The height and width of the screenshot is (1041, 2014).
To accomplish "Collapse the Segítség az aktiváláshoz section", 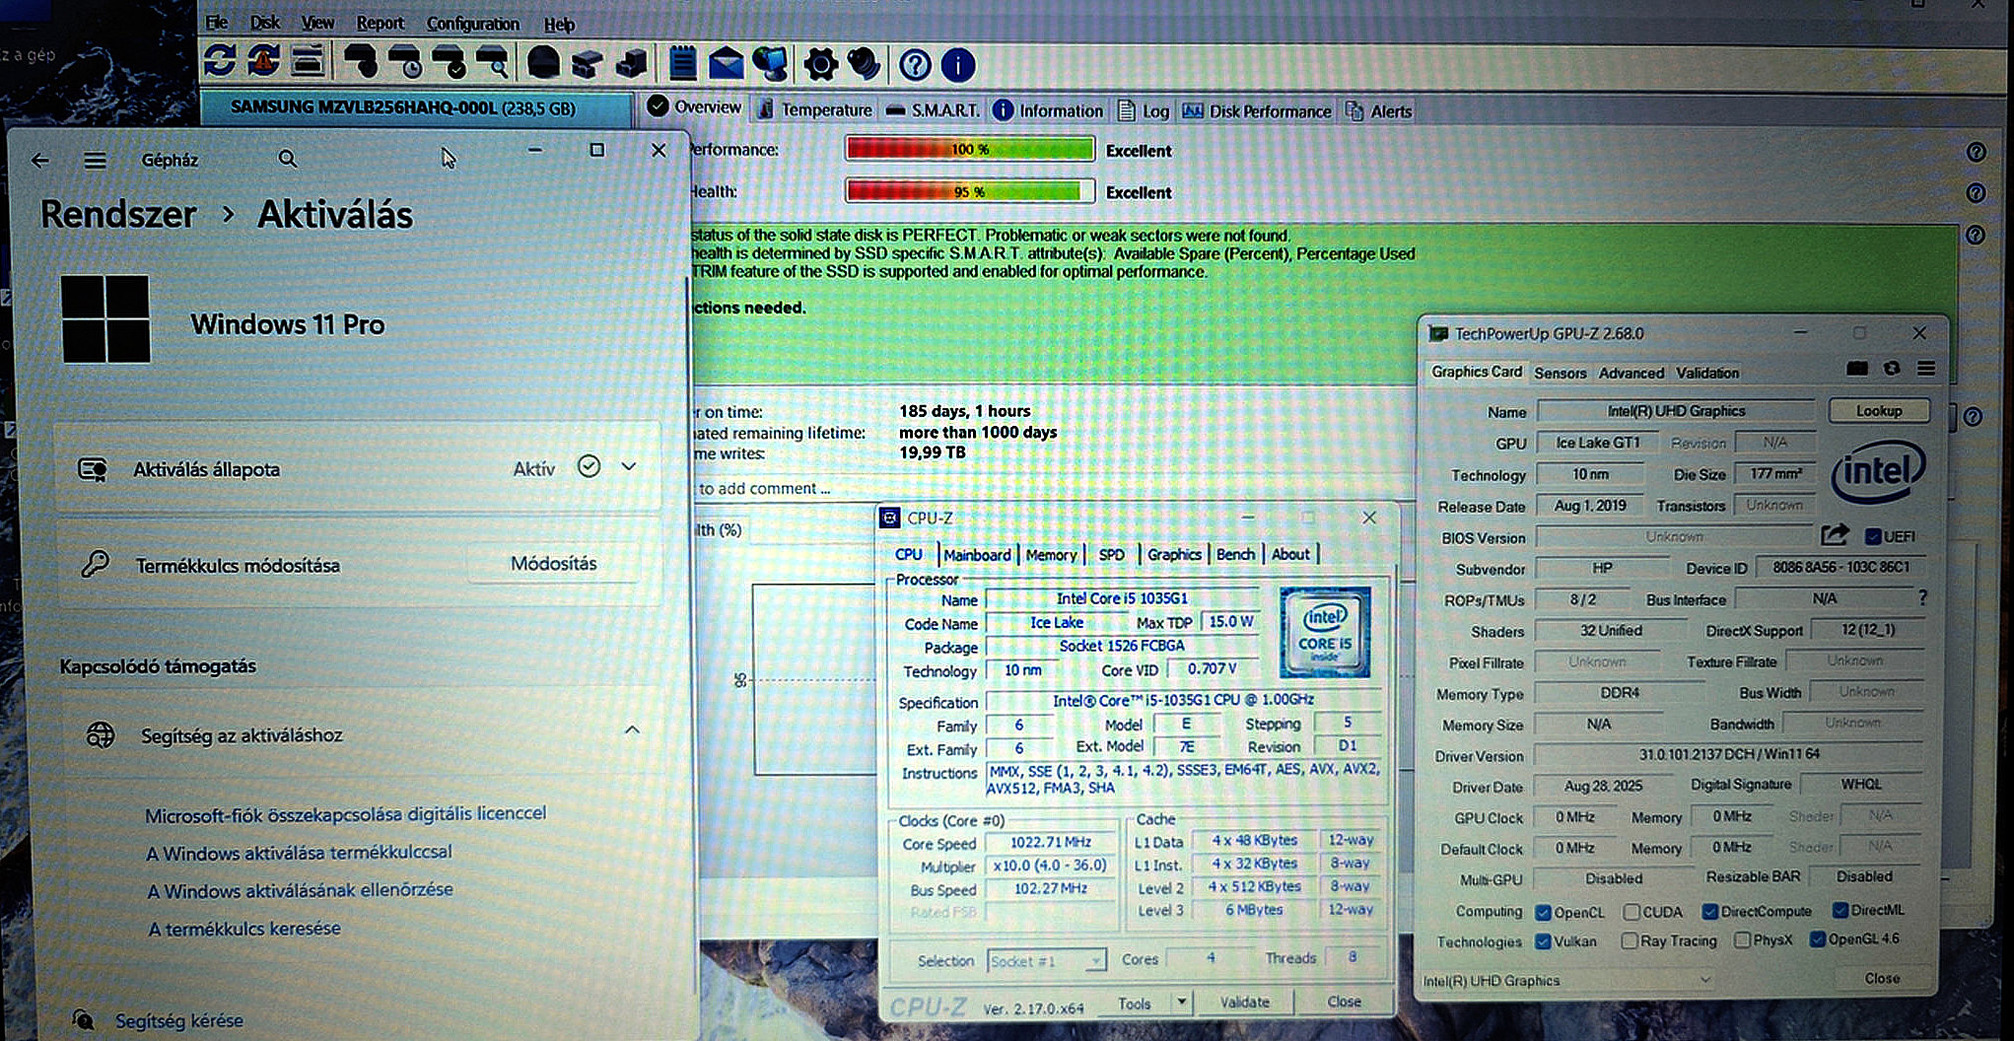I will coord(632,730).
